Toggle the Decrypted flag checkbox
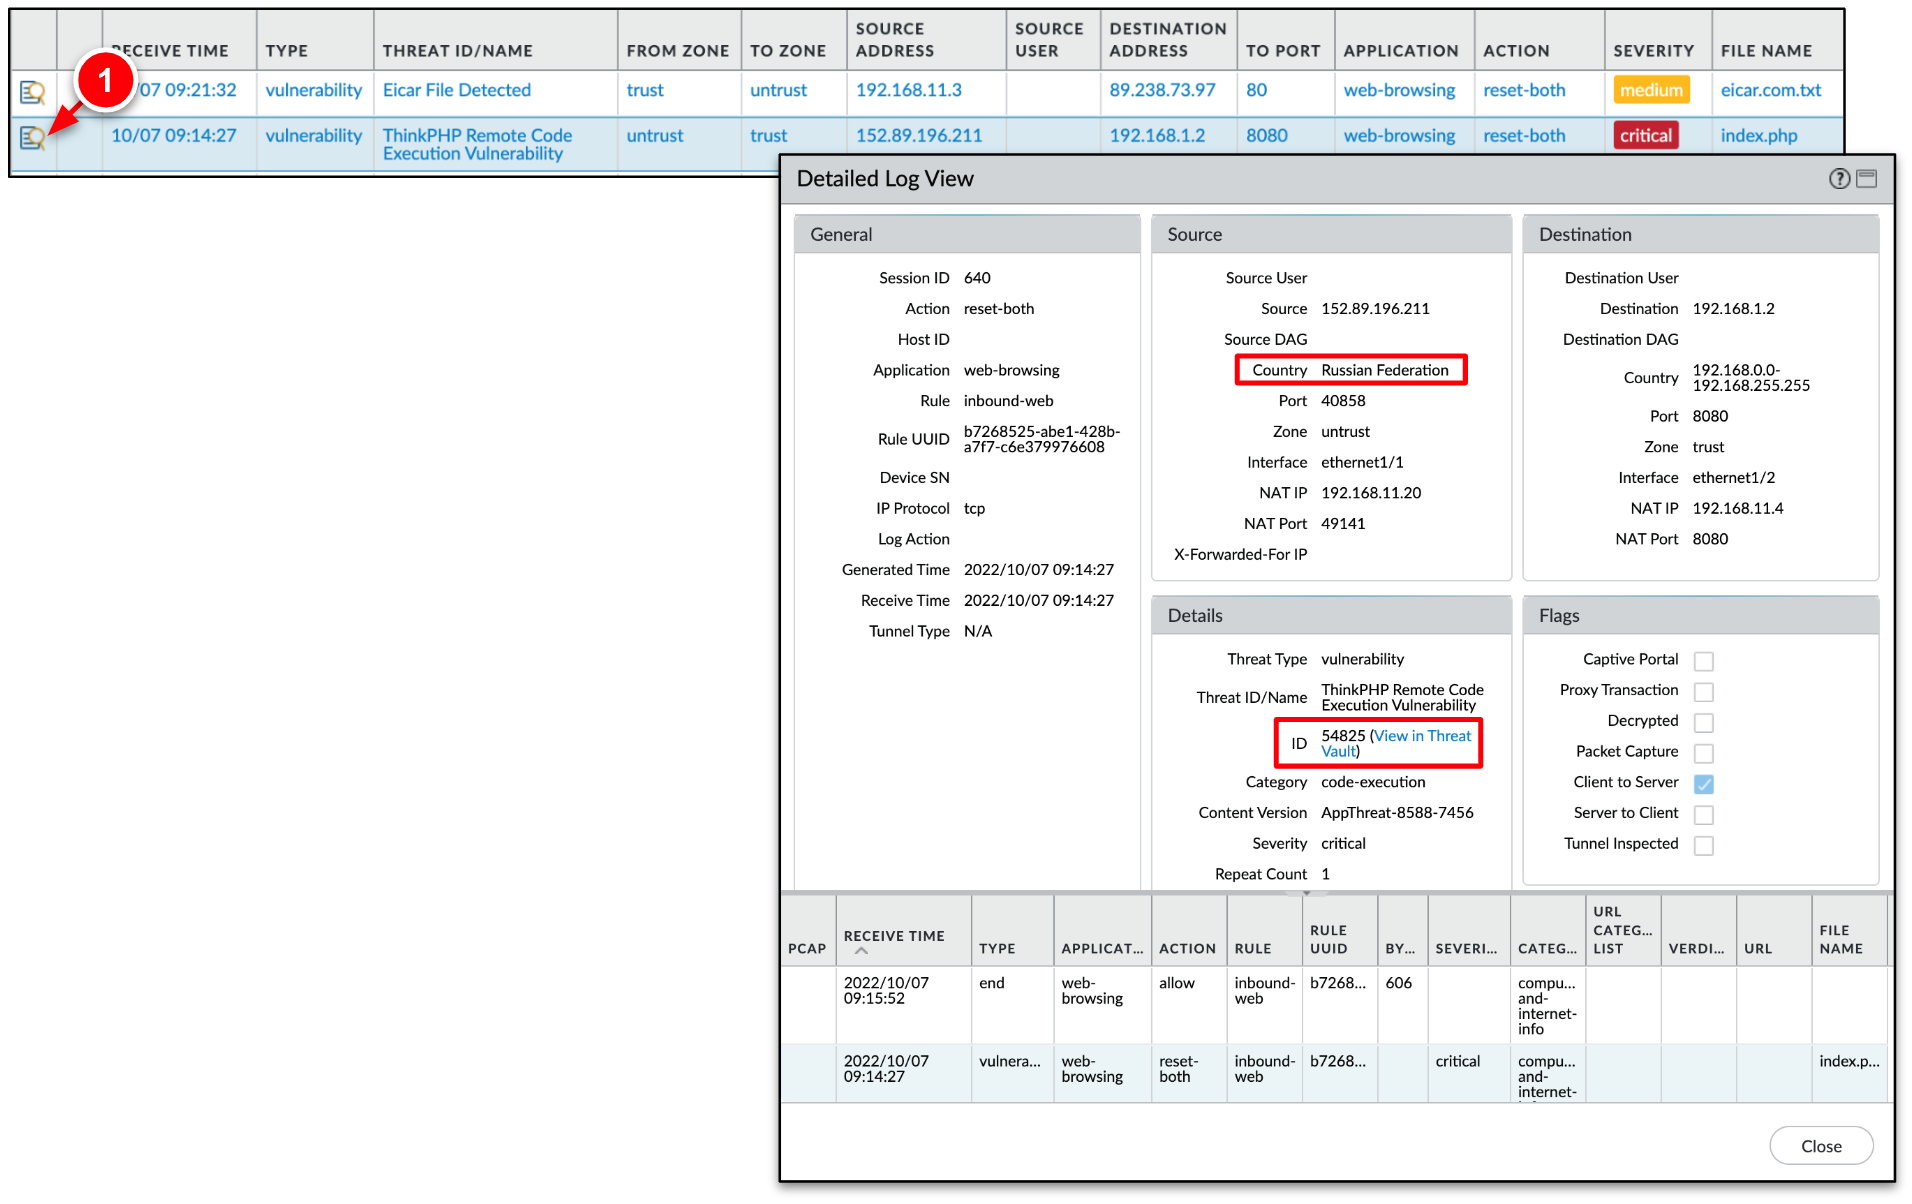1912x1204 pixels. 1704,722
